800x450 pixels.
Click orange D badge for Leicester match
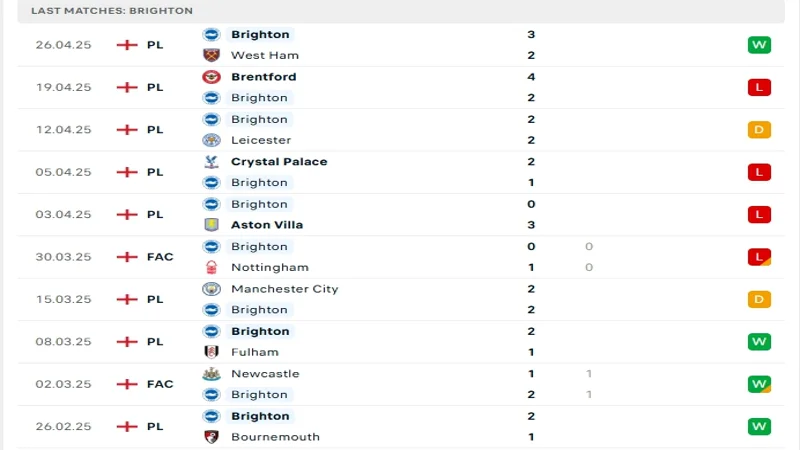tap(759, 130)
